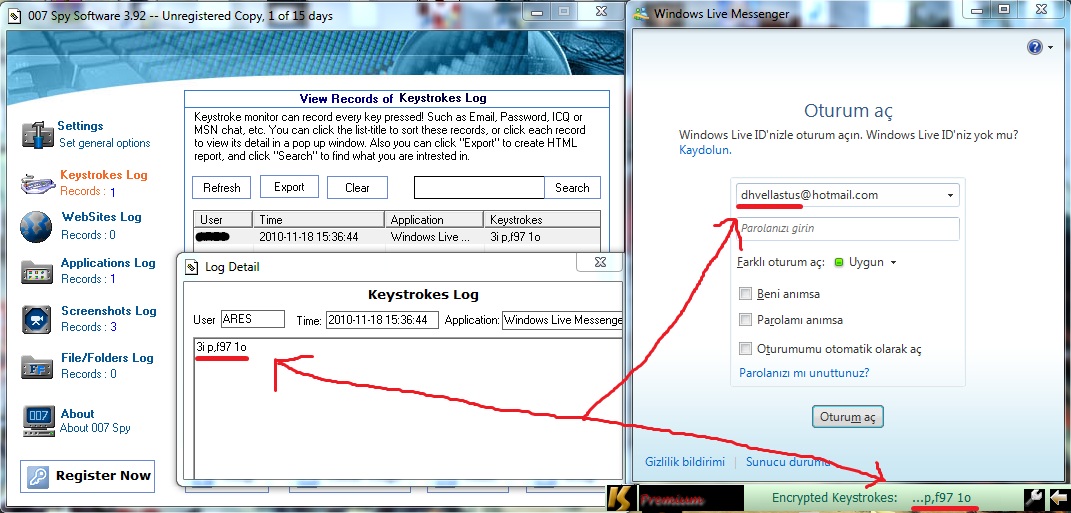Screen dimensions: 1071x513
Task: Open the 'Gizlilik bildirimi' link
Action: tap(684, 462)
